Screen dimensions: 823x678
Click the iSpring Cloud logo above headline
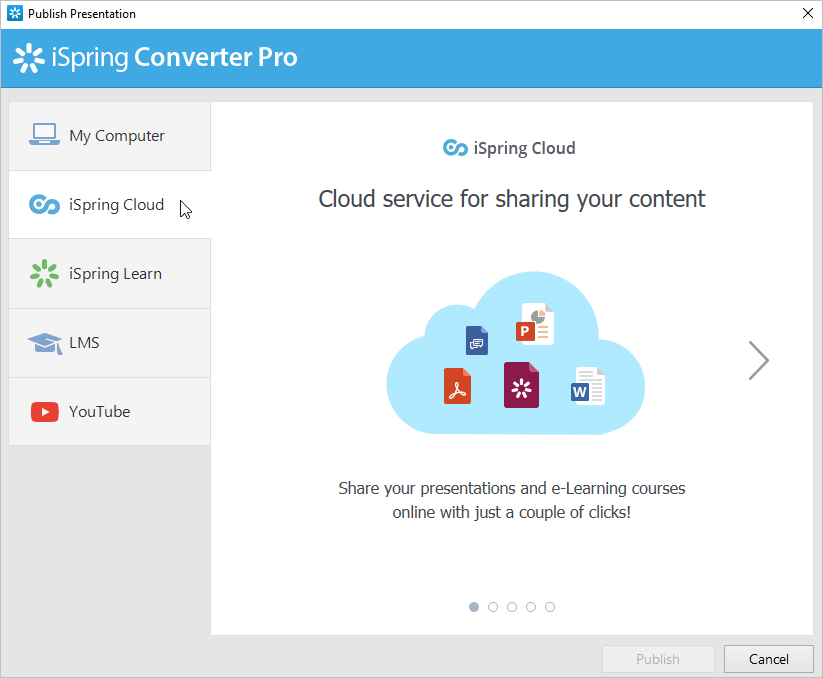pos(509,148)
